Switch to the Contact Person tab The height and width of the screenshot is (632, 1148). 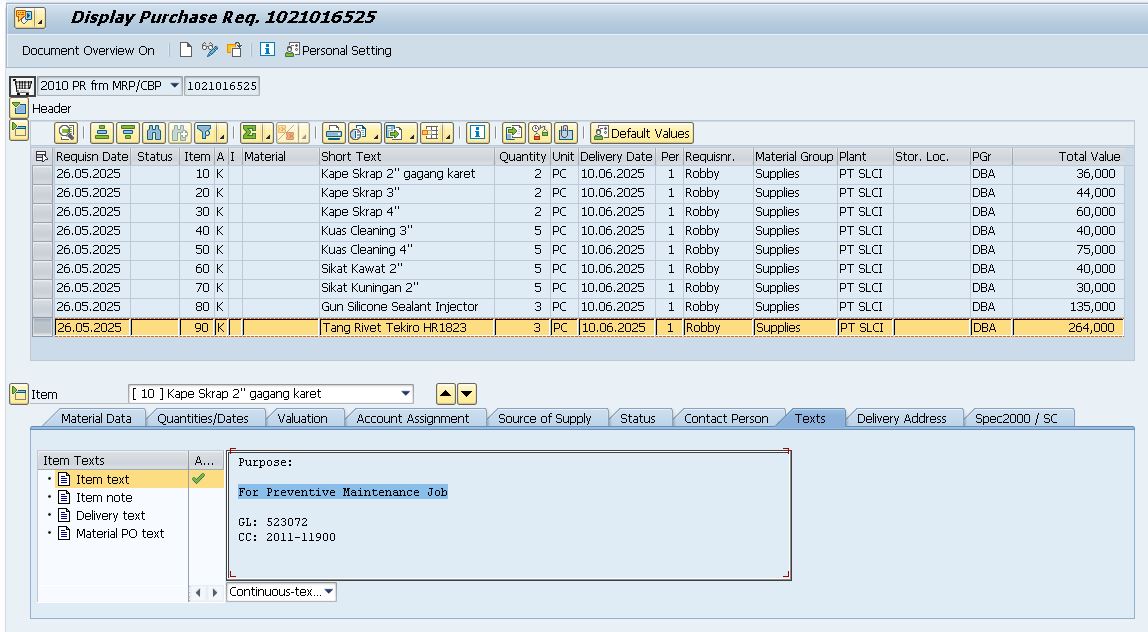pos(726,418)
